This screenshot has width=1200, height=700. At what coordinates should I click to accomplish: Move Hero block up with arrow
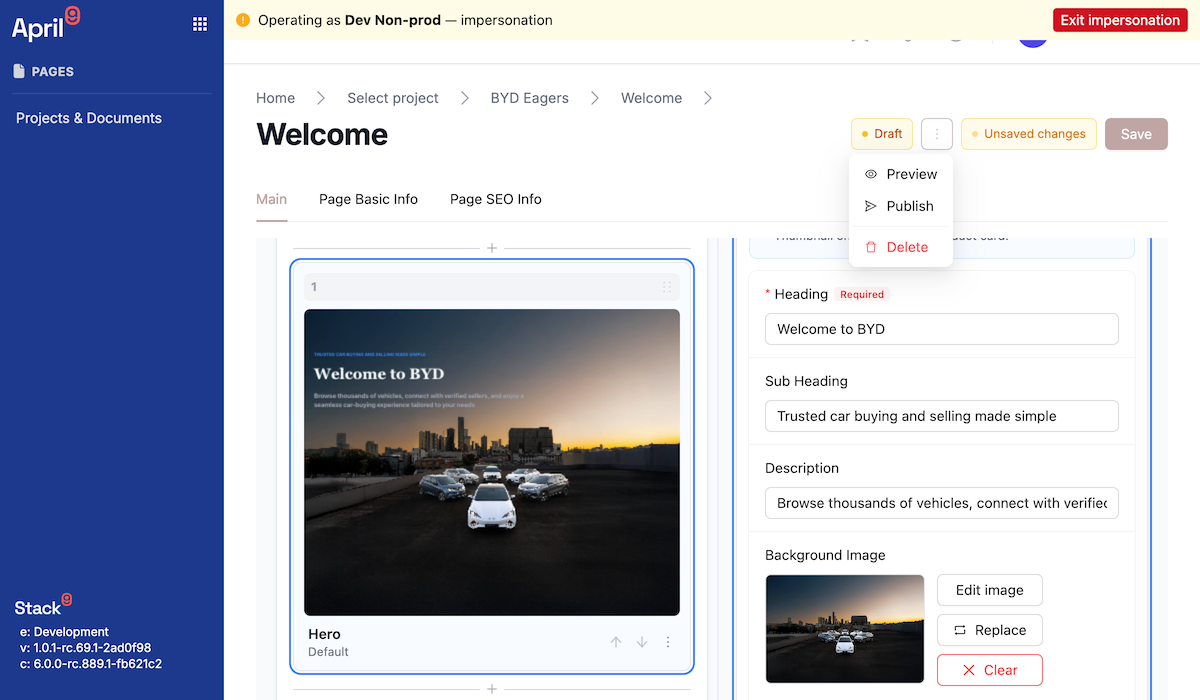point(616,642)
